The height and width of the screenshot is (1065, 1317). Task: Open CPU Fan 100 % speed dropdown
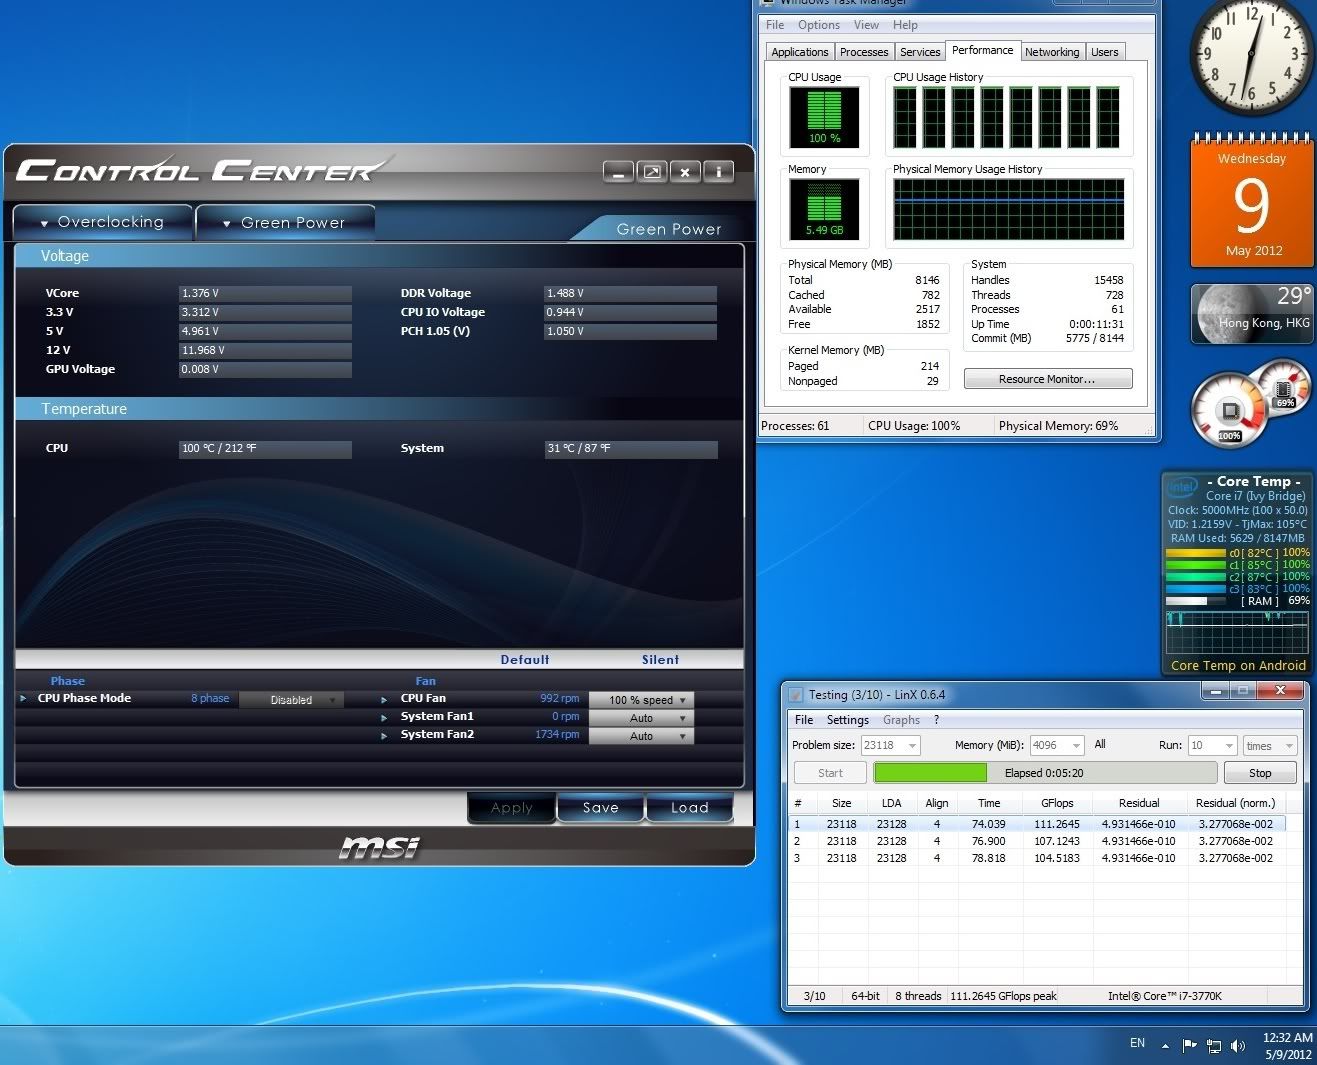pos(641,700)
